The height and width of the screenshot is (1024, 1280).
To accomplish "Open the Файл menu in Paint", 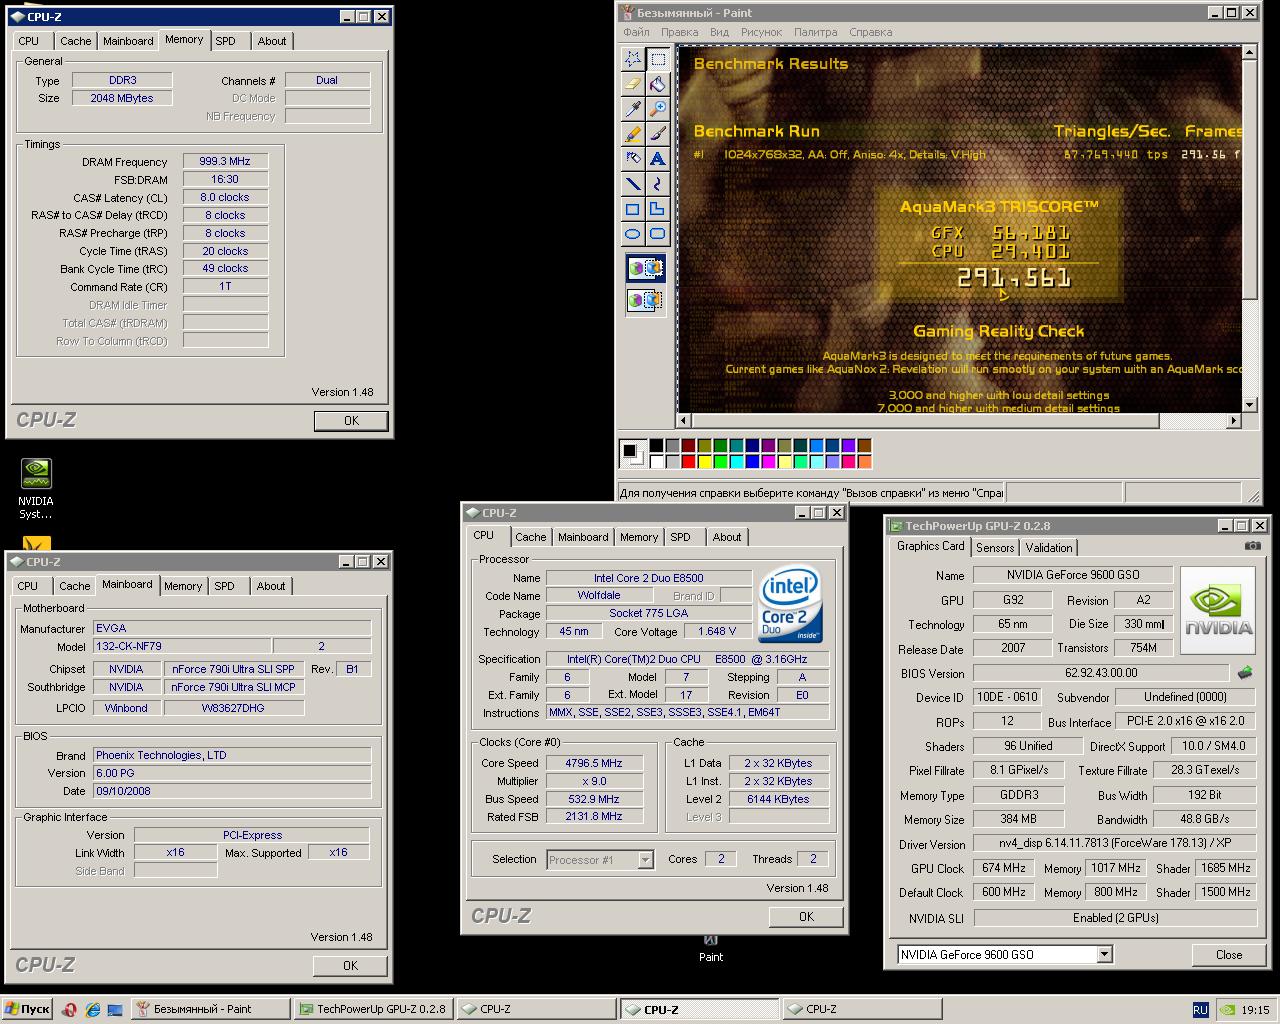I will click(636, 32).
